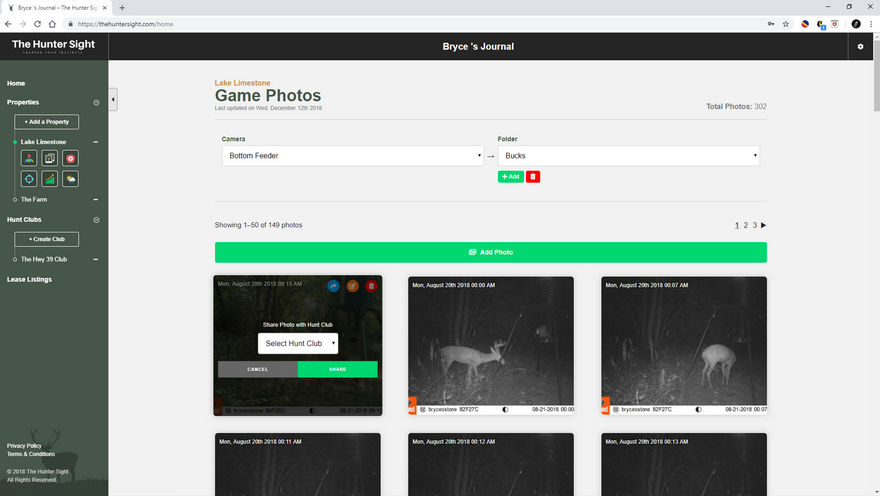This screenshot has width=880, height=496.
Task: Go to page 3 of photos
Action: coord(755,225)
